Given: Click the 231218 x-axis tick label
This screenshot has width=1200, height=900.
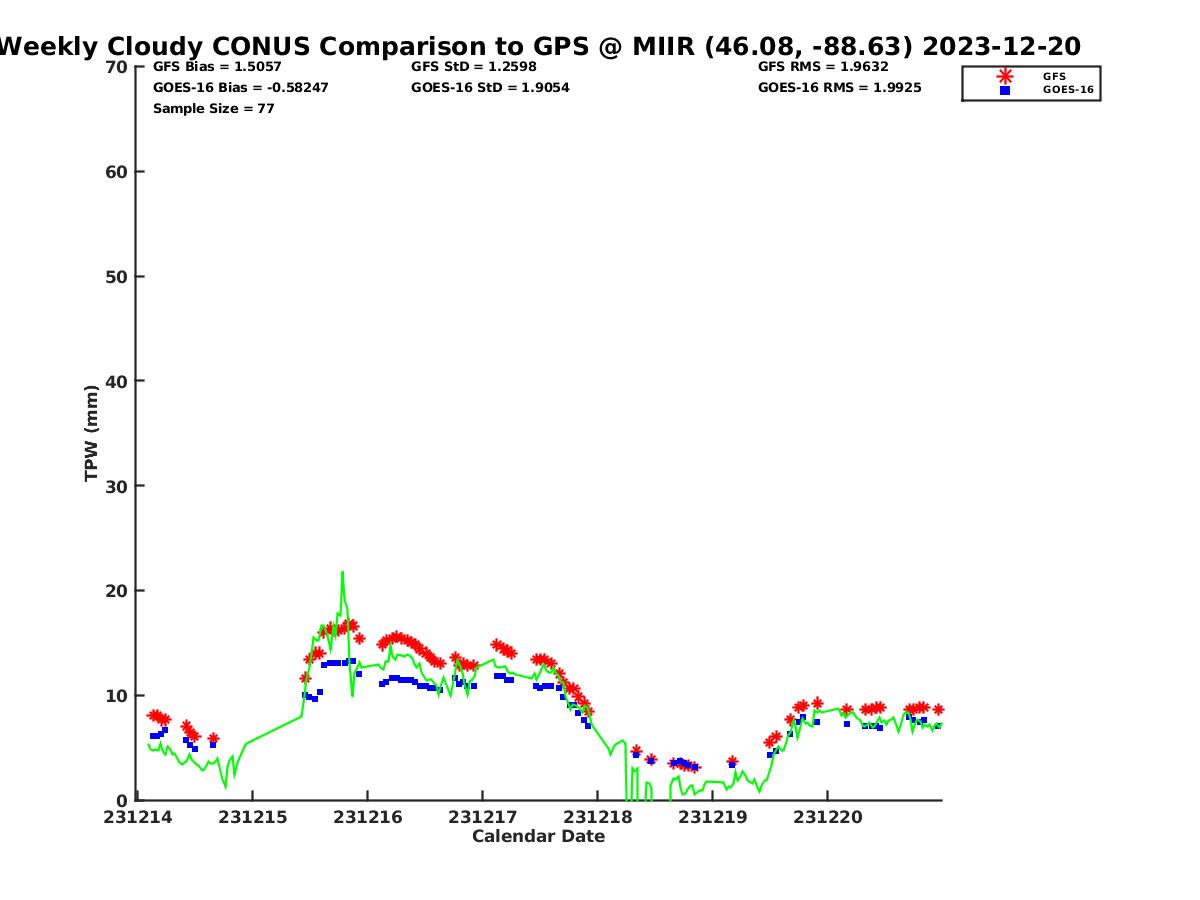Looking at the screenshot, I should 597,817.
